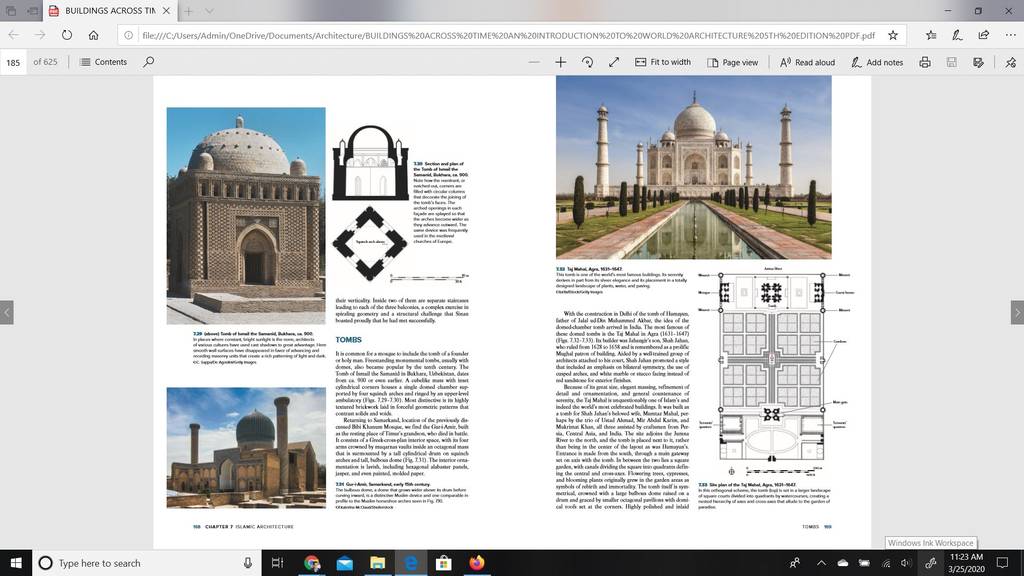Start Read aloud
This screenshot has height=576, width=1024.
807,62
